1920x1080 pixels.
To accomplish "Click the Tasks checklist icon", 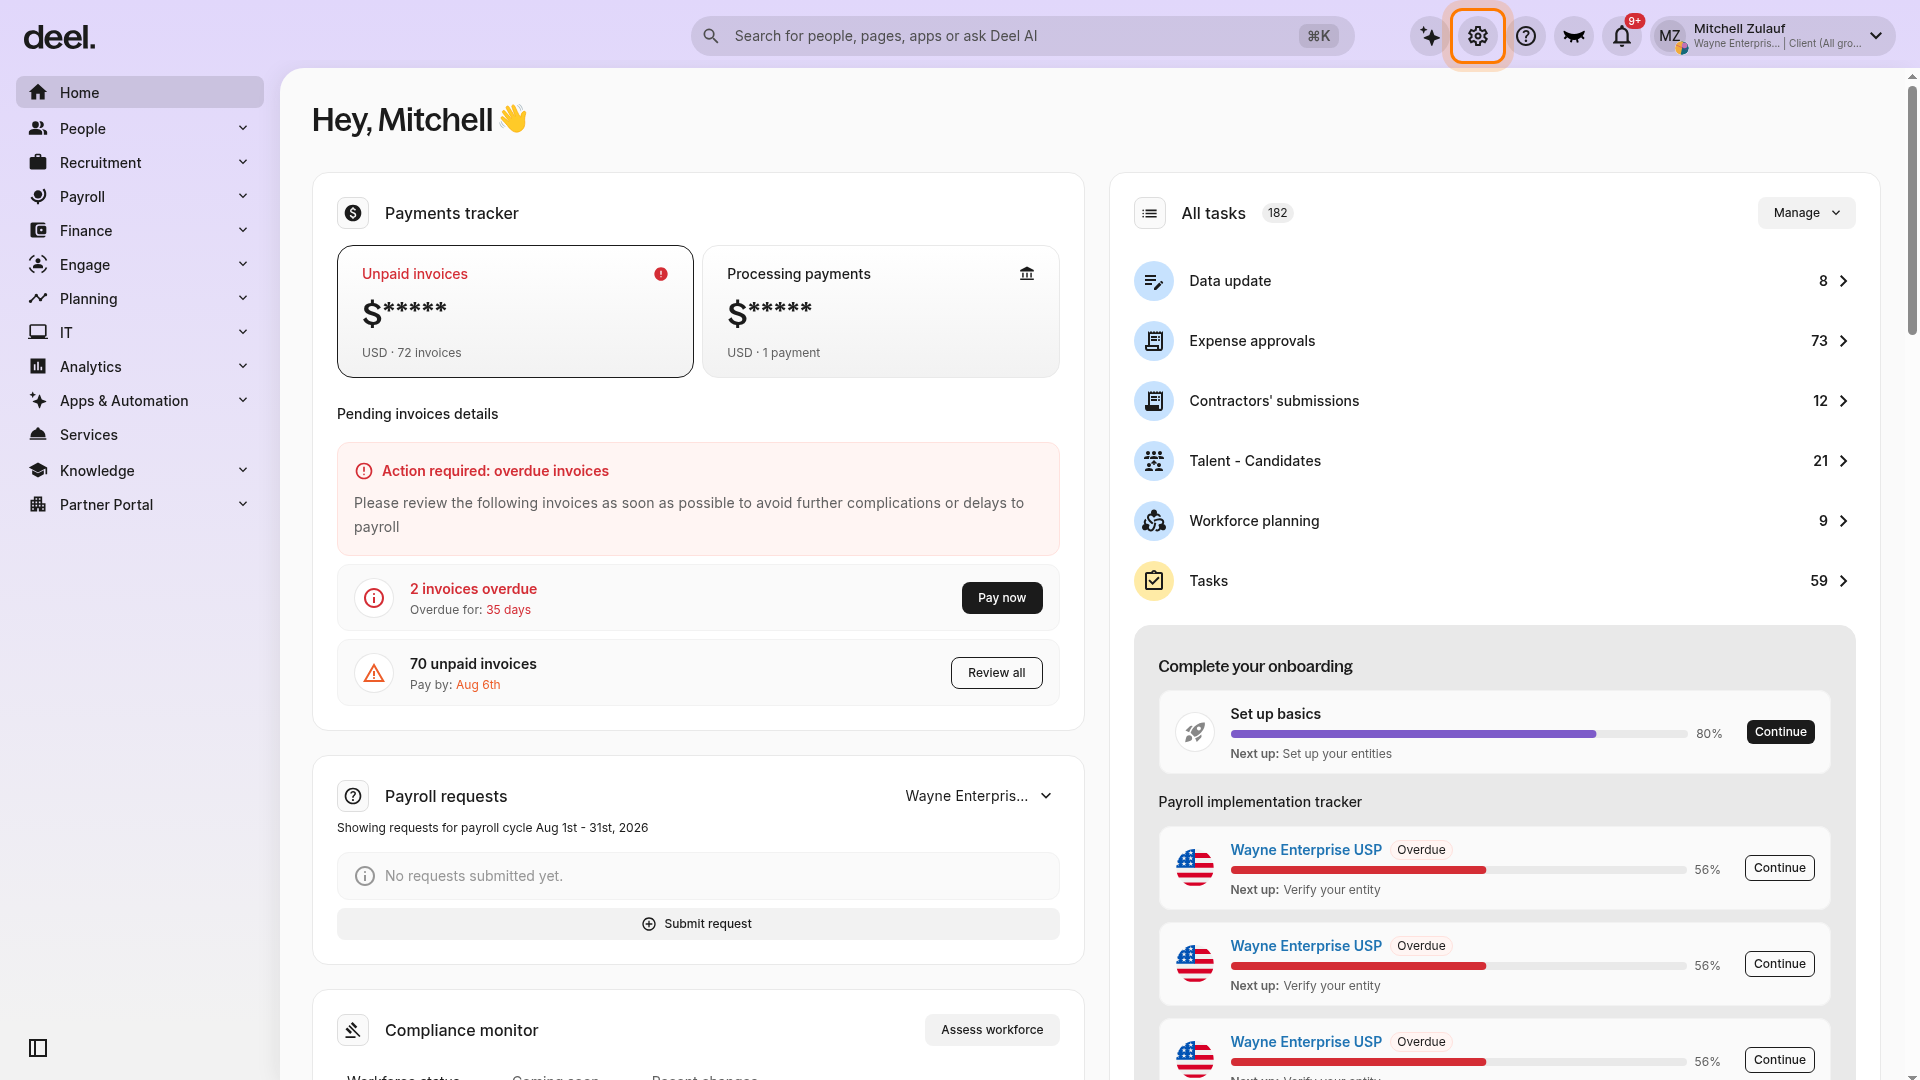I will (1154, 581).
